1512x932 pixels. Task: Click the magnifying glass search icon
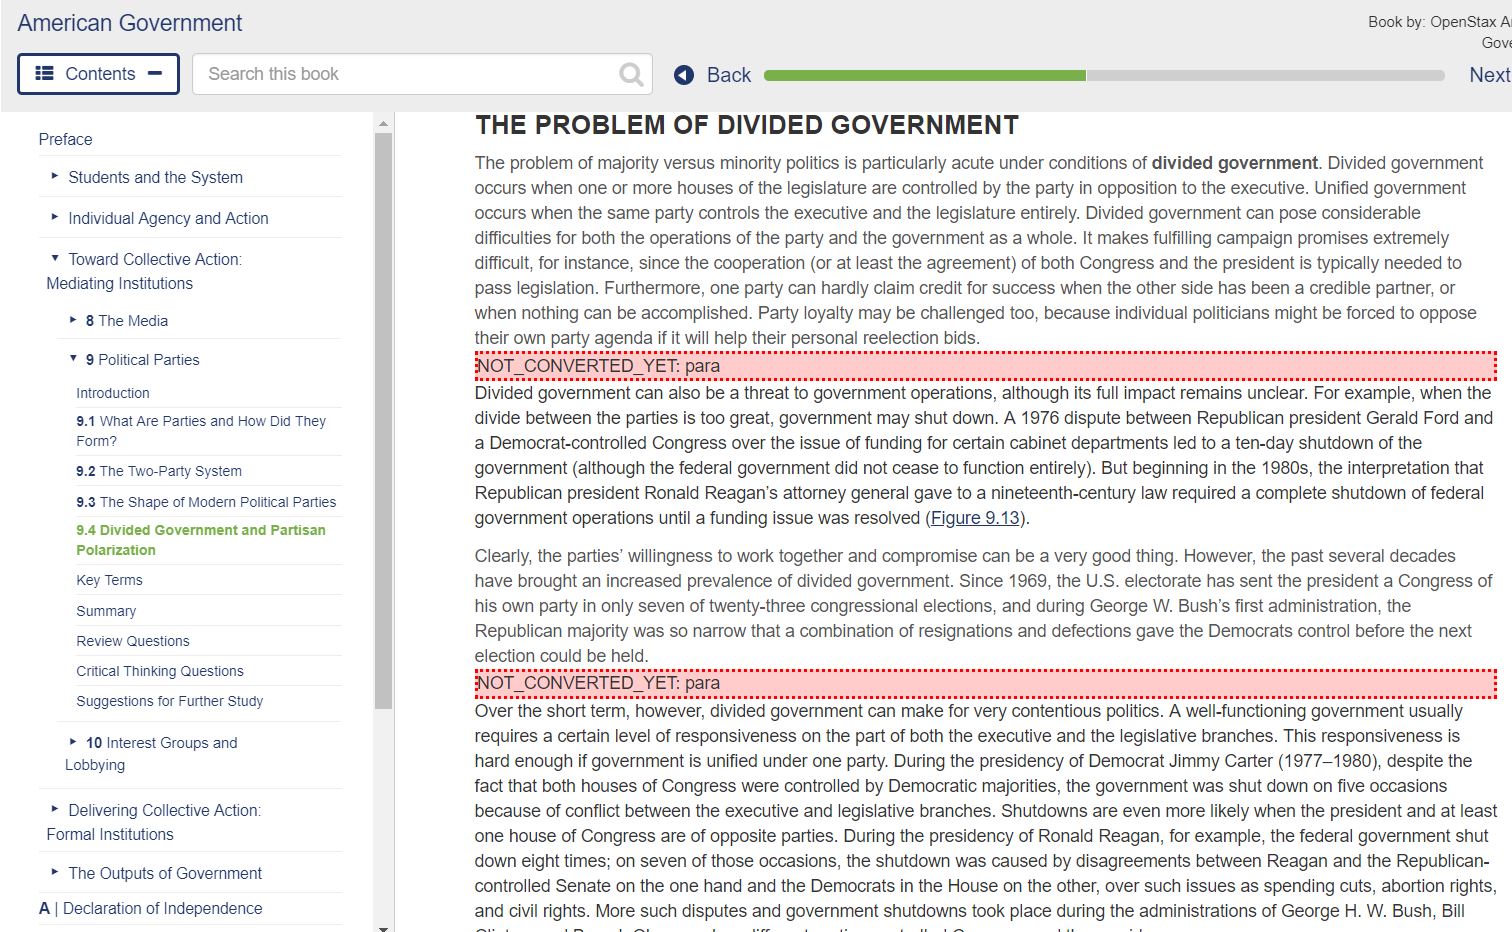coord(630,73)
